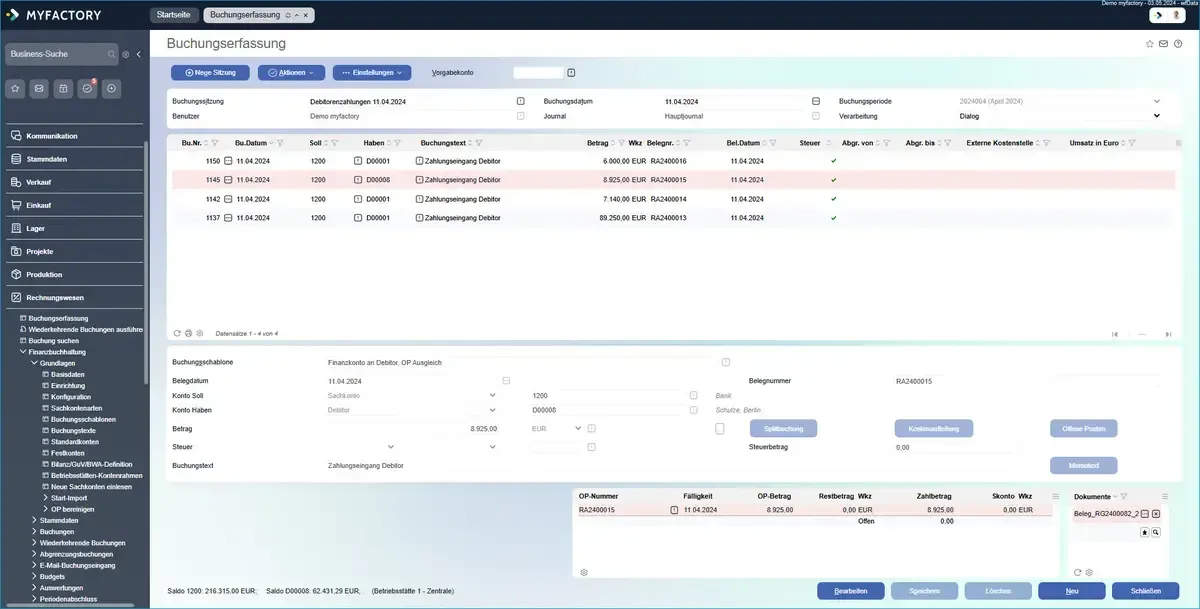Switch to the Startseite tab
This screenshot has width=1200, height=609.
coord(174,15)
